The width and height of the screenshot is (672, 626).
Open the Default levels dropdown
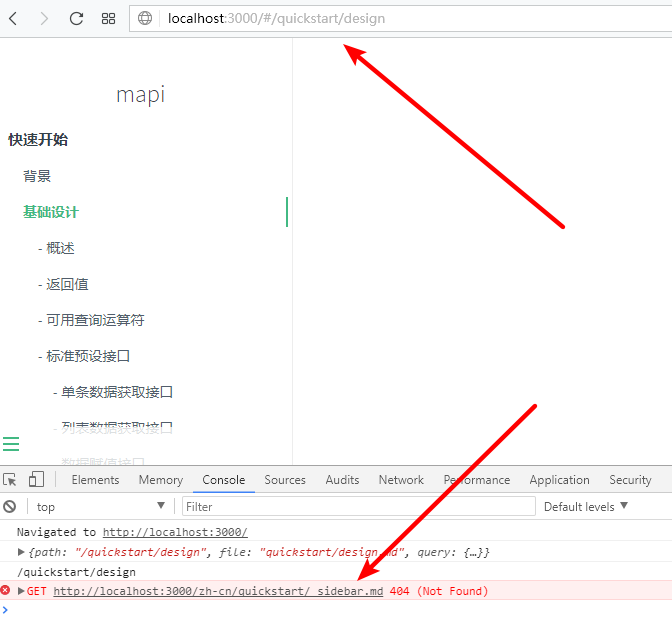[x=585, y=506]
